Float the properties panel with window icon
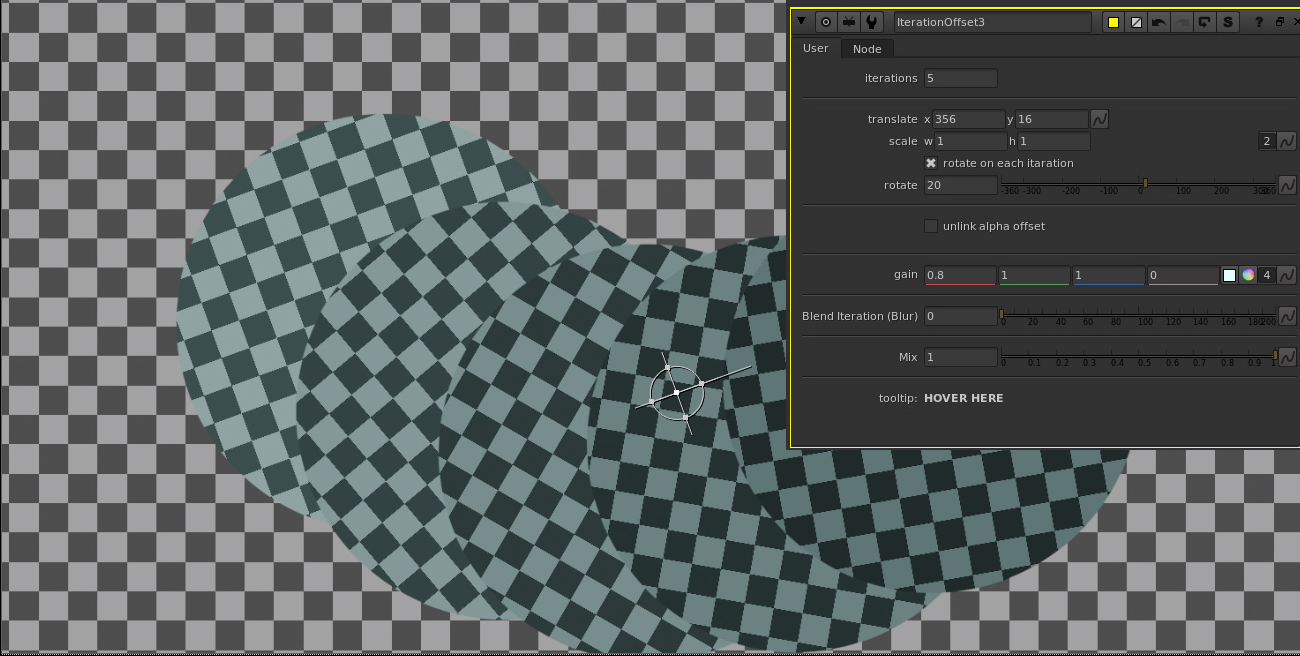1300x656 pixels. click(x=1279, y=22)
